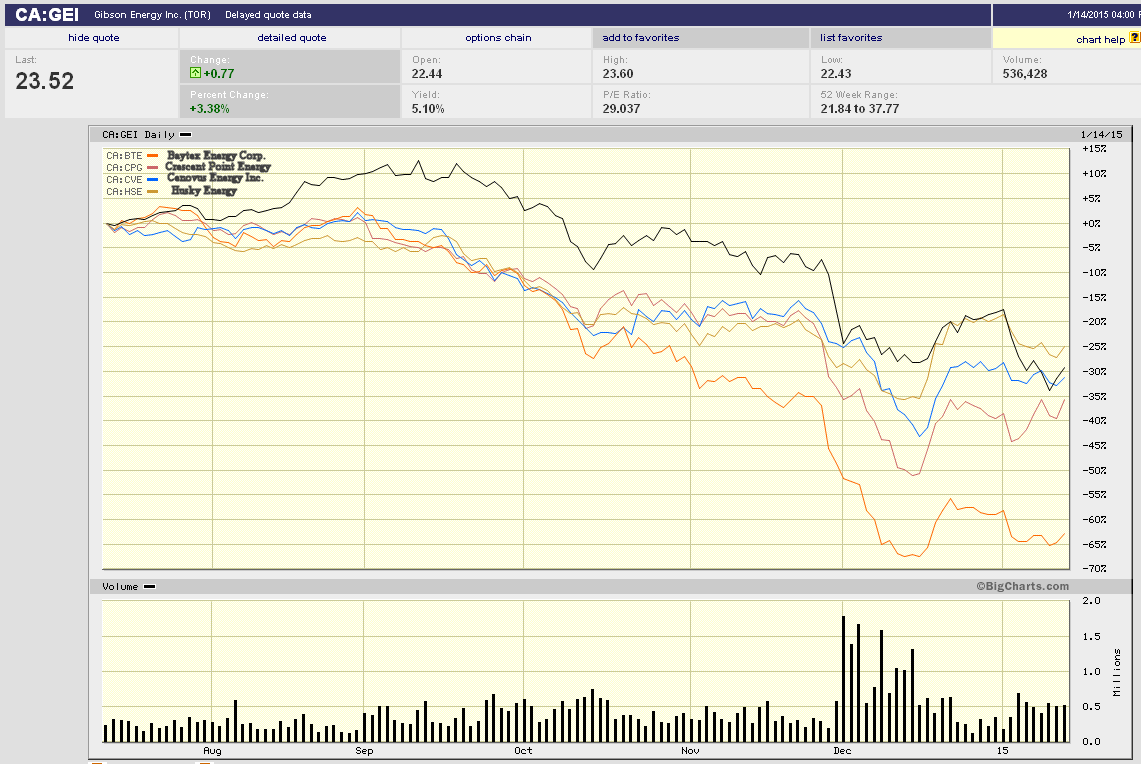Click the black CA:GEI legend line marker
This screenshot has height=764, width=1141.
pyautogui.click(x=186, y=135)
